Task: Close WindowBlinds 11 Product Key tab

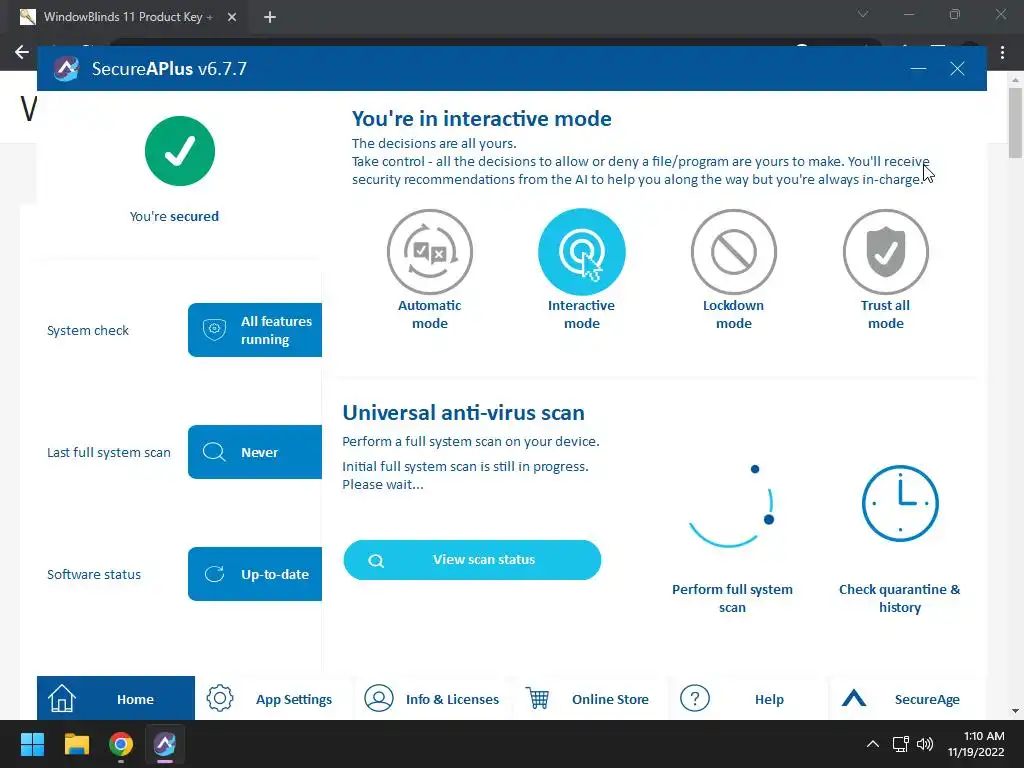Action: pyautogui.click(x=232, y=18)
